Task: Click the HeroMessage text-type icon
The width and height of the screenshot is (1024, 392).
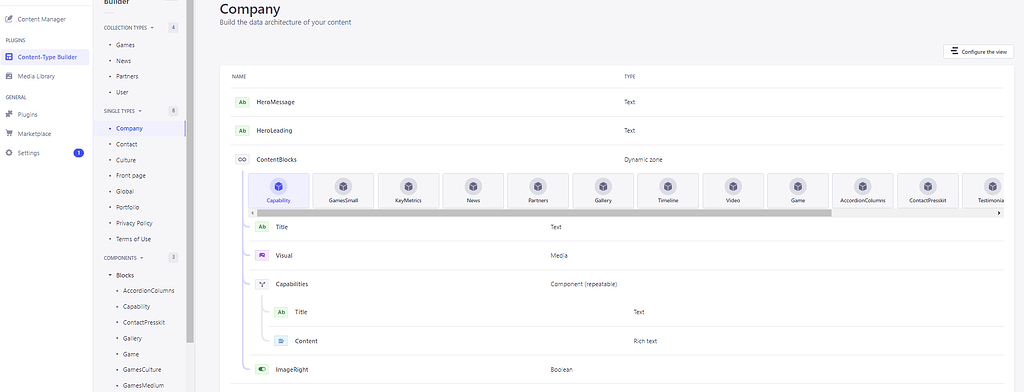Action: 242,102
